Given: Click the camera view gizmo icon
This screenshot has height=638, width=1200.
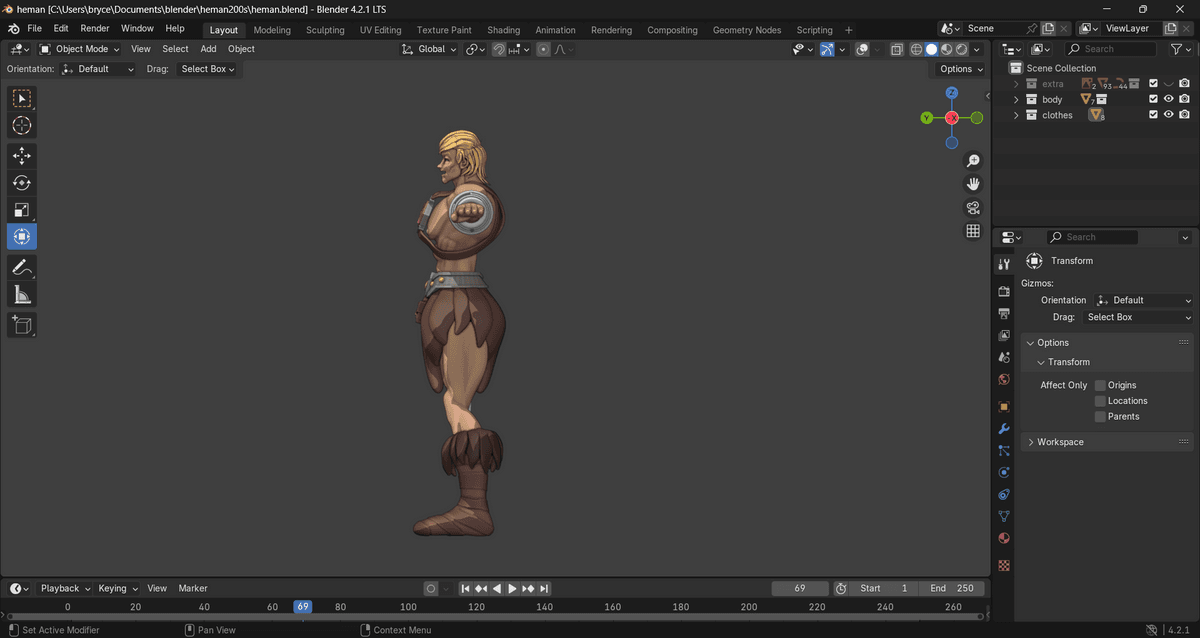Looking at the screenshot, I should pyautogui.click(x=972, y=208).
